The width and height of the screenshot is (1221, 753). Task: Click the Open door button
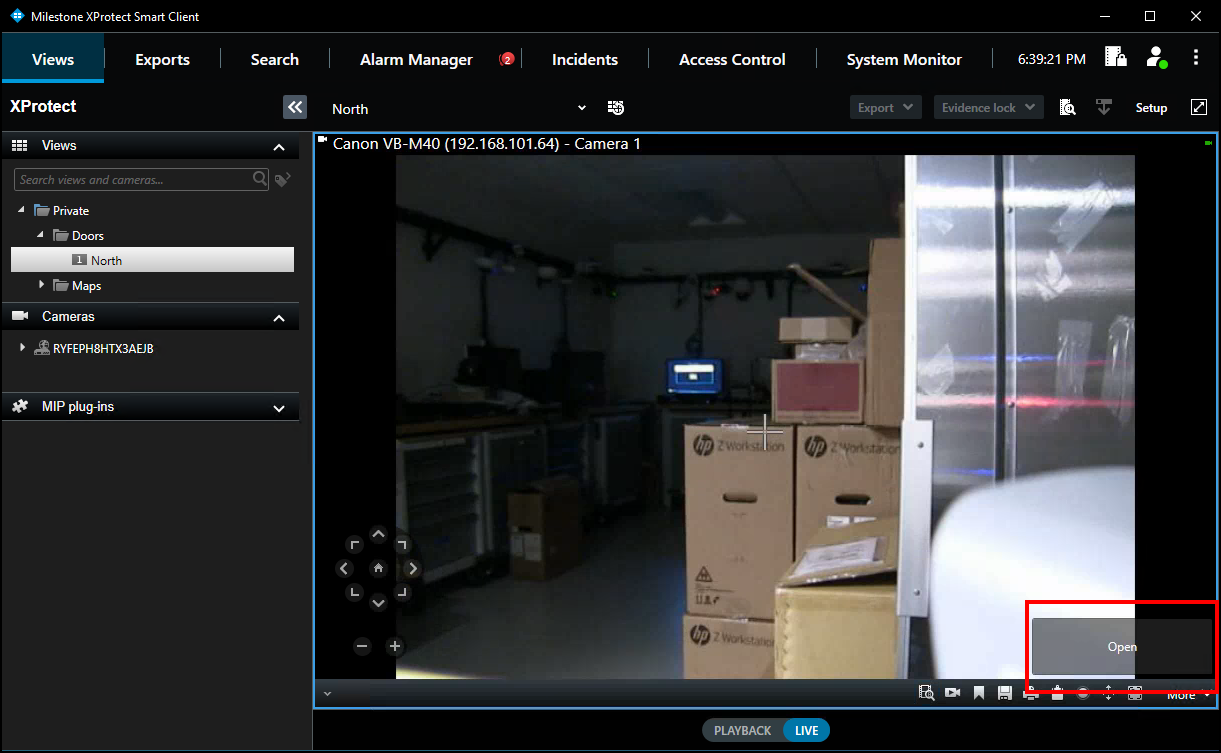click(1121, 647)
